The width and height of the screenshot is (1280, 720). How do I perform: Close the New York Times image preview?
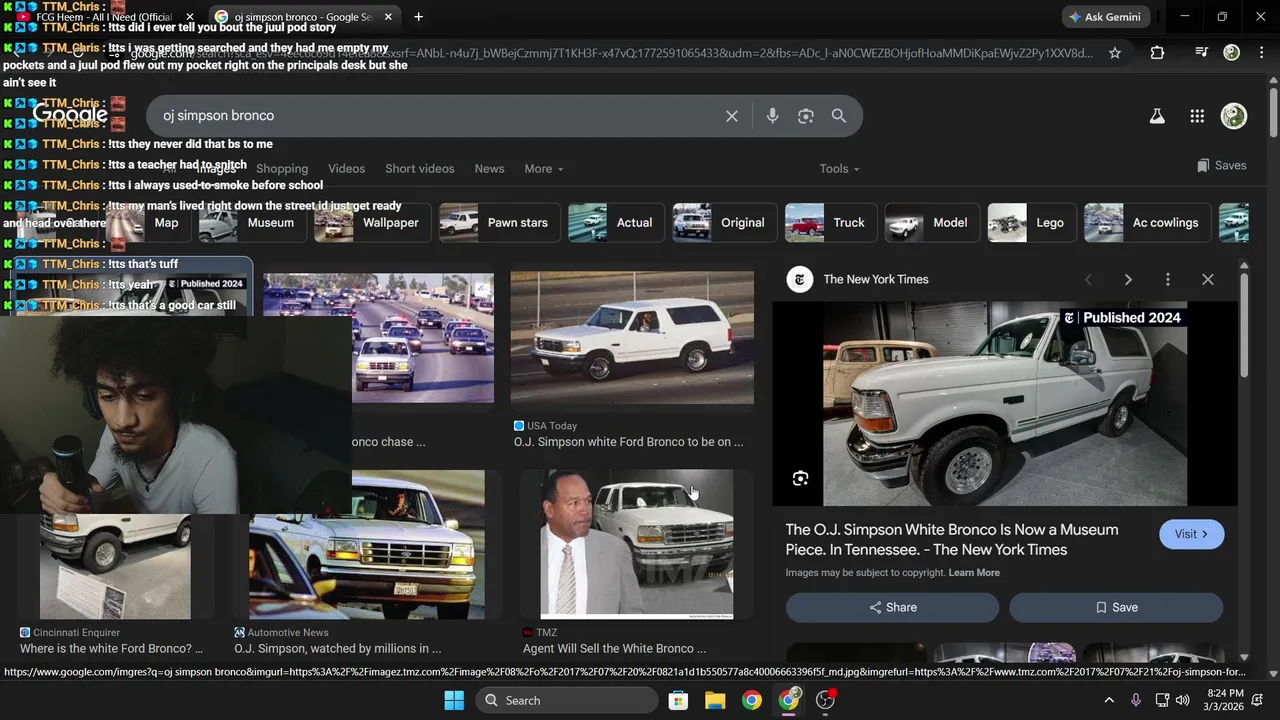1208,280
